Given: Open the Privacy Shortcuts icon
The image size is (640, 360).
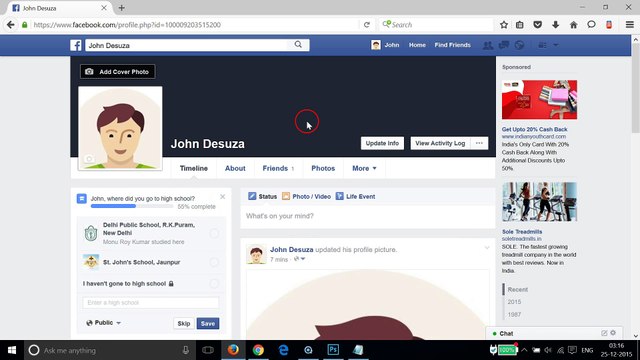Looking at the screenshot, I should pos(542,45).
